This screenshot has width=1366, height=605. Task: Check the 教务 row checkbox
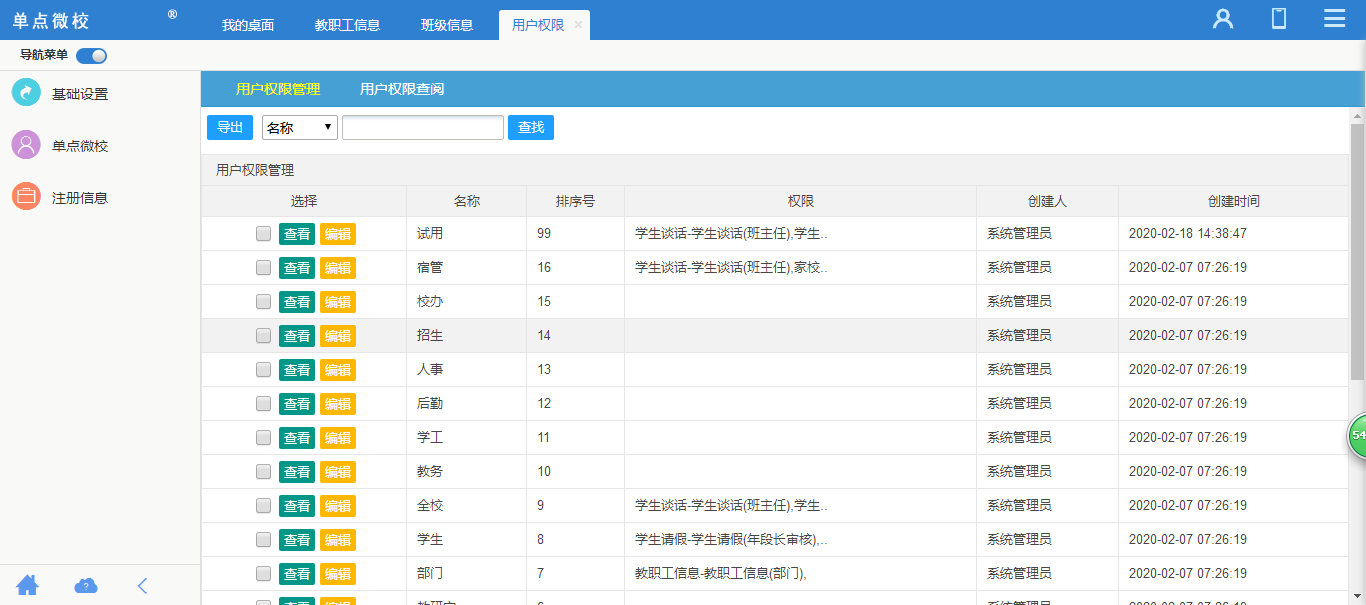(263, 472)
